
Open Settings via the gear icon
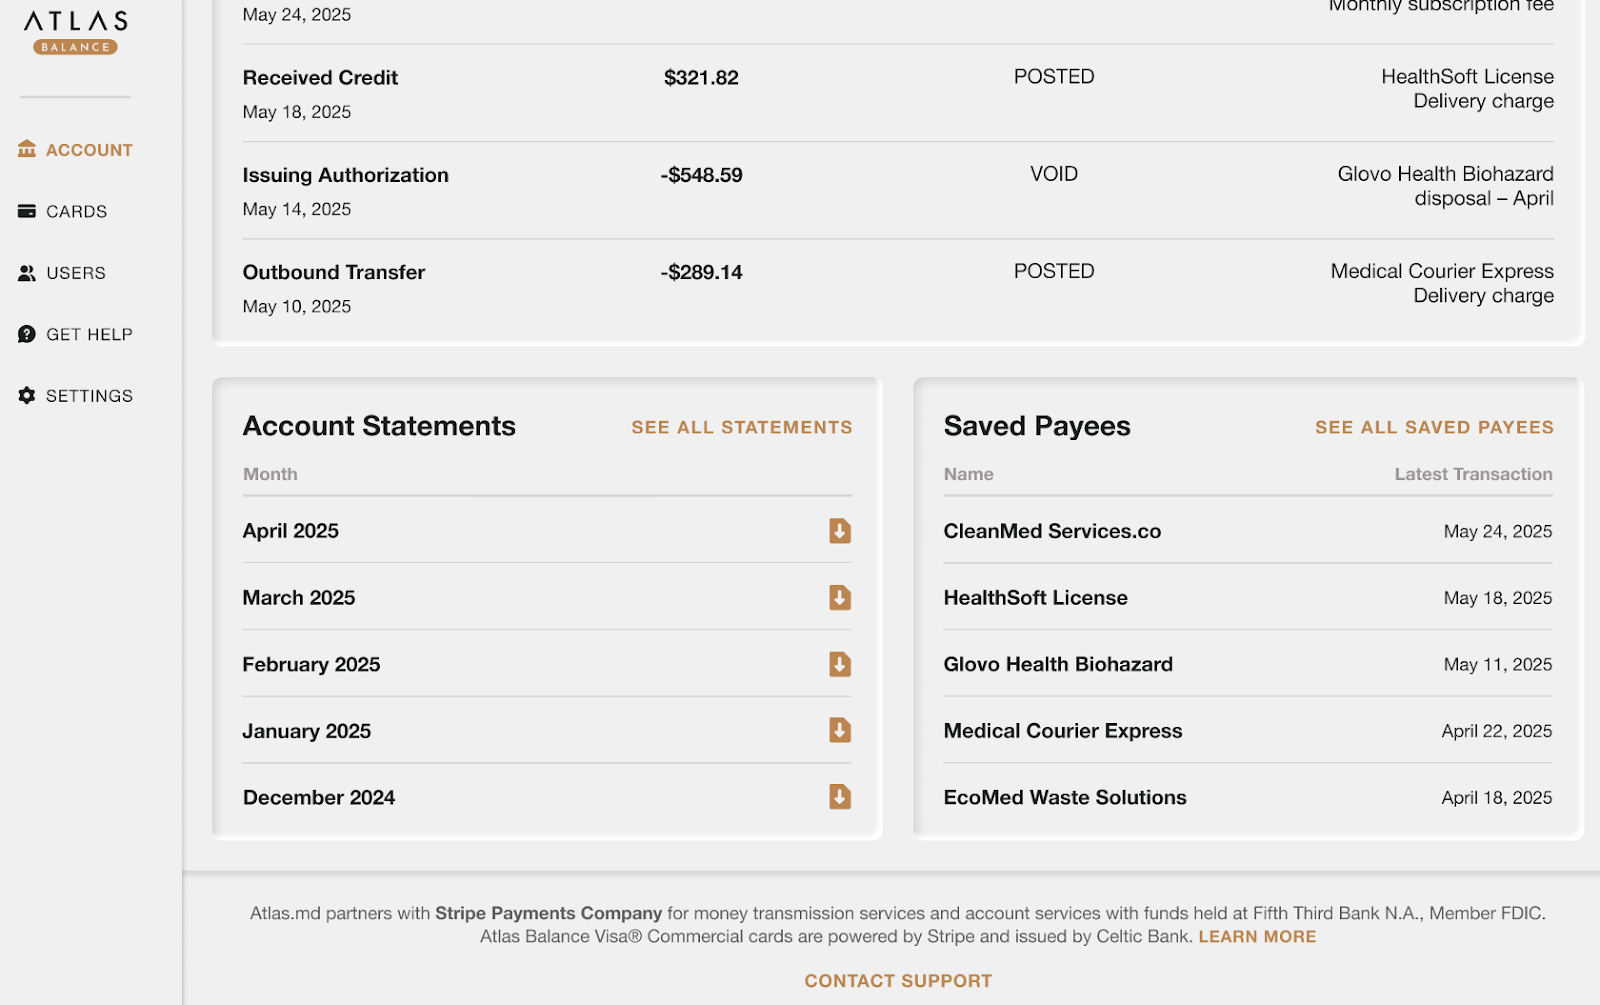tap(25, 395)
